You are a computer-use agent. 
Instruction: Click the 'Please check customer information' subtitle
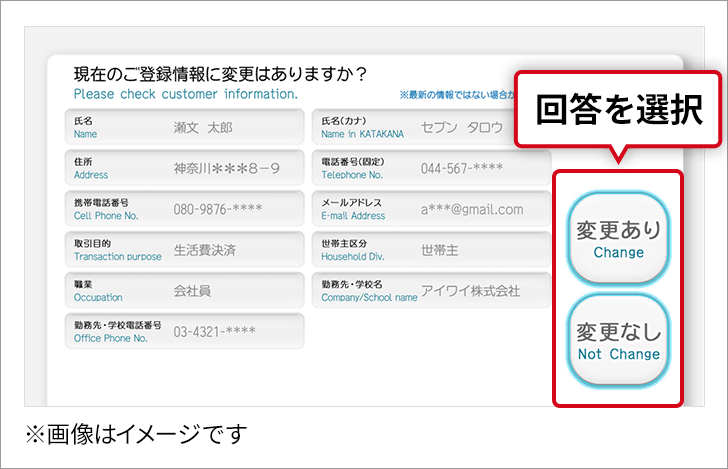186,95
